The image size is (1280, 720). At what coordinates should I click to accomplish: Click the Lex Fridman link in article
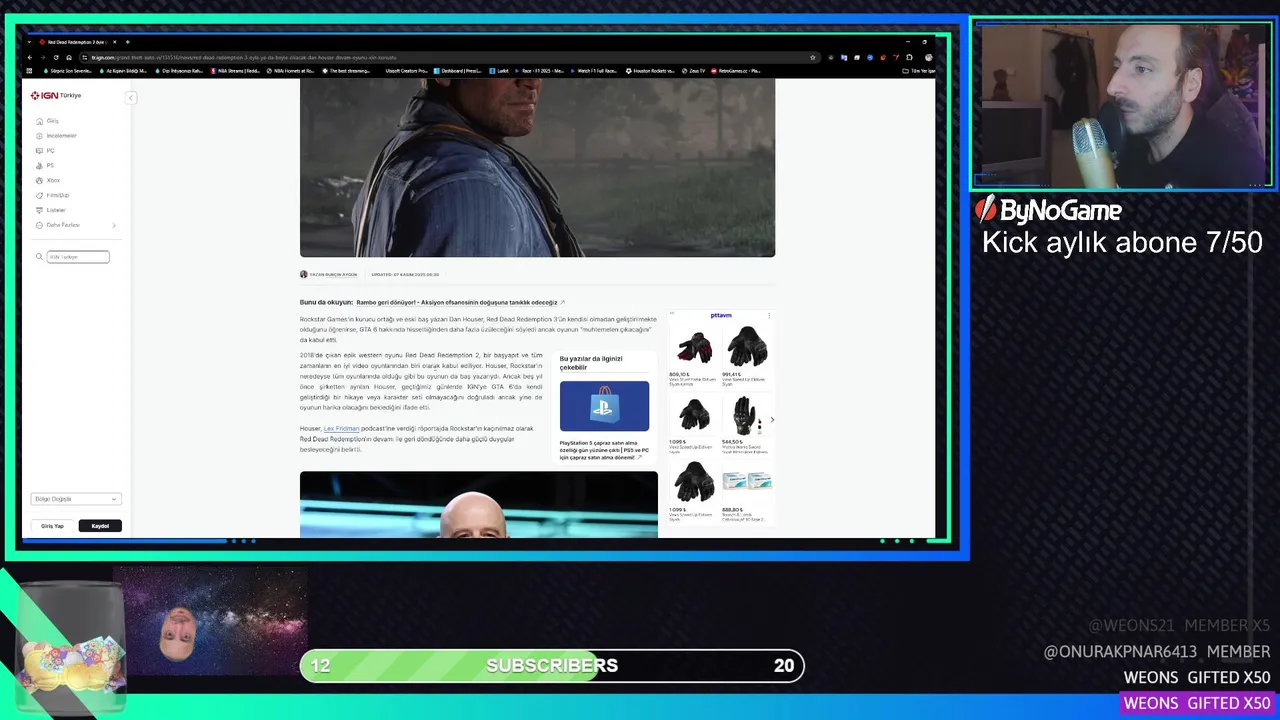tap(341, 428)
